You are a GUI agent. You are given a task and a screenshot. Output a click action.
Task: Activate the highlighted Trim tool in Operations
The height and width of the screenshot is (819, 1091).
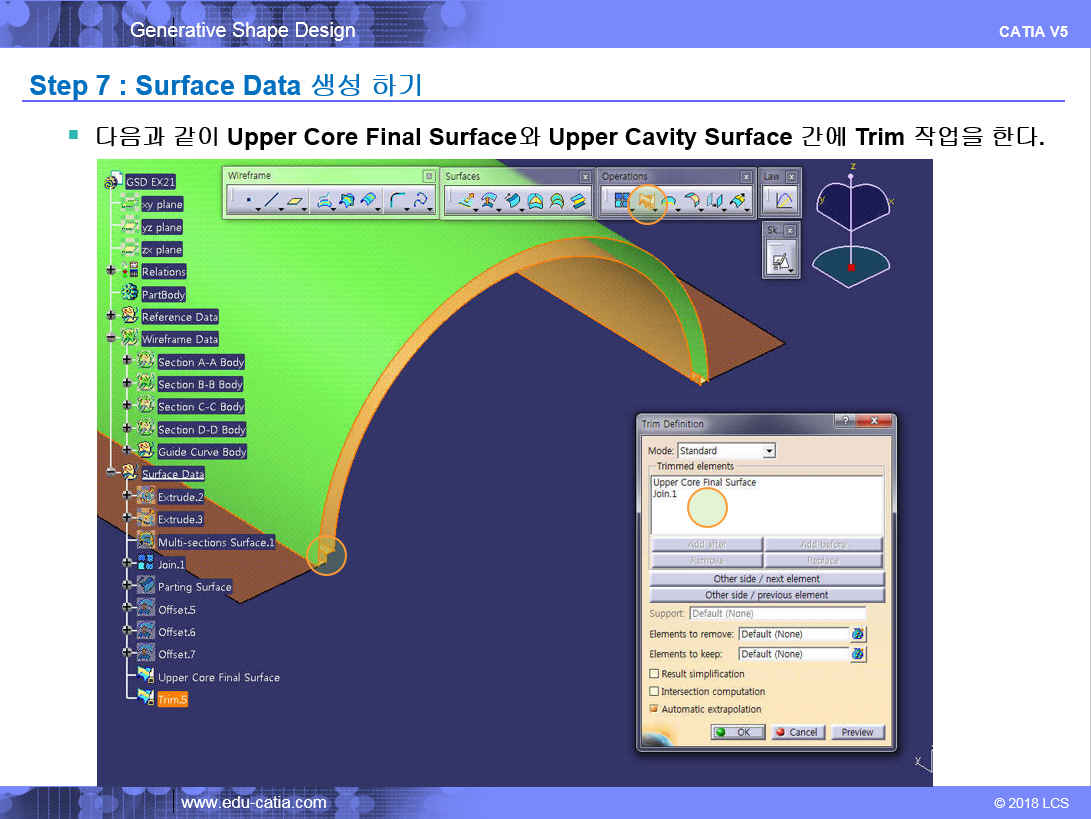click(647, 203)
